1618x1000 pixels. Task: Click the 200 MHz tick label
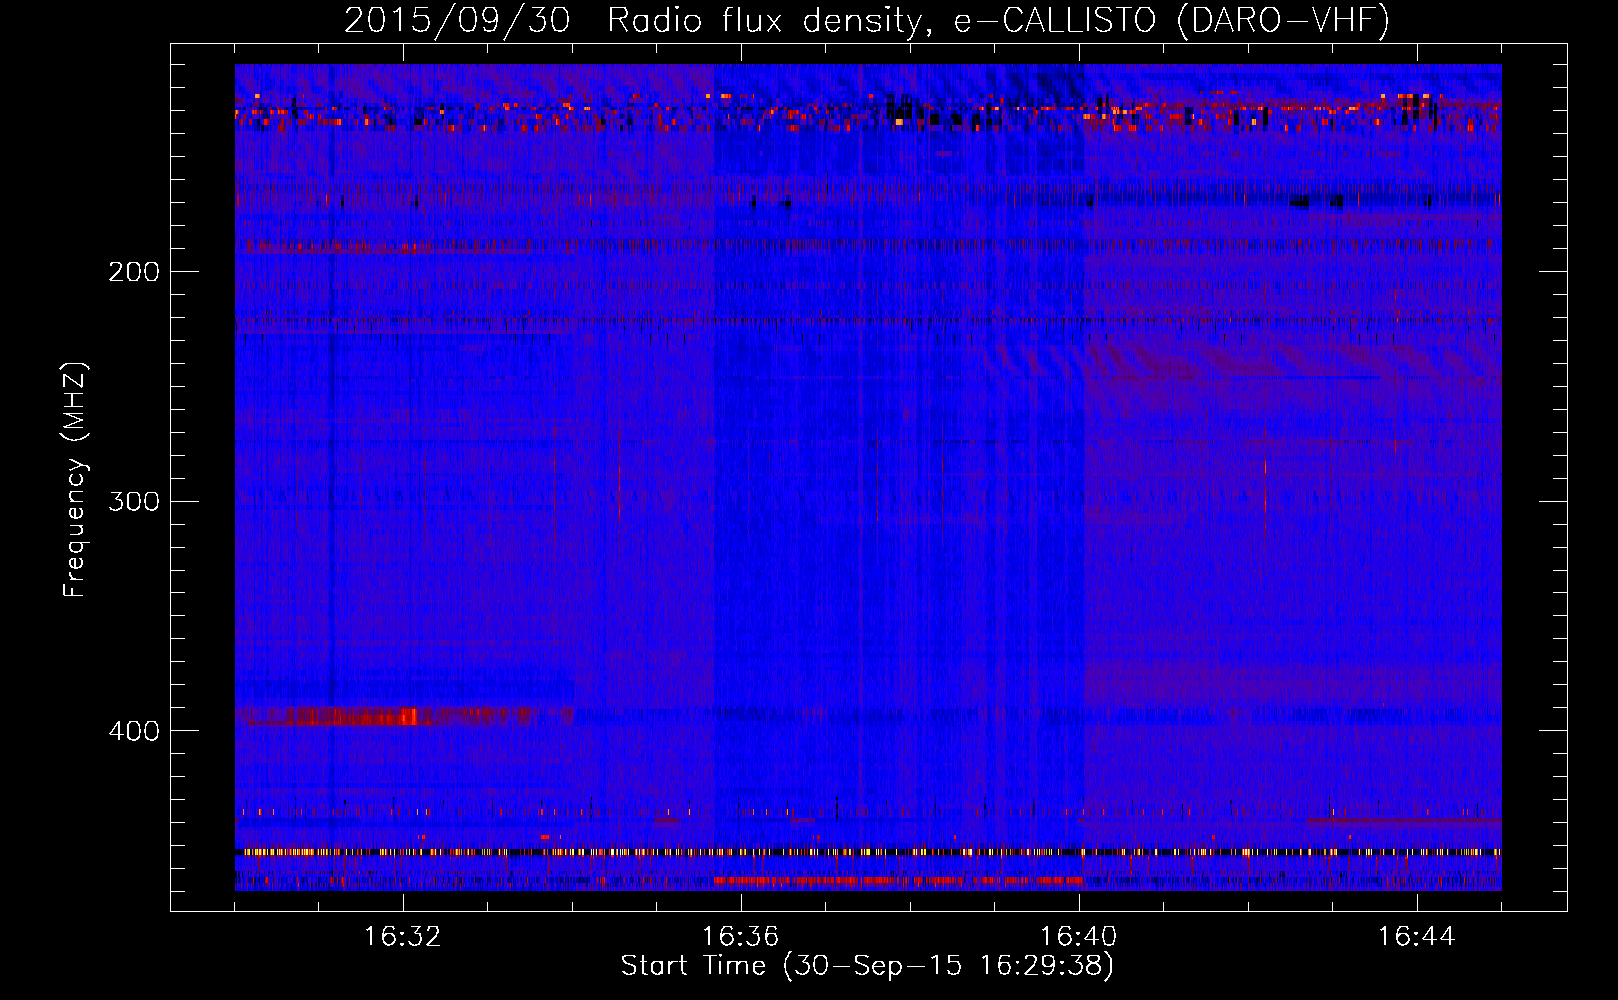(133, 272)
